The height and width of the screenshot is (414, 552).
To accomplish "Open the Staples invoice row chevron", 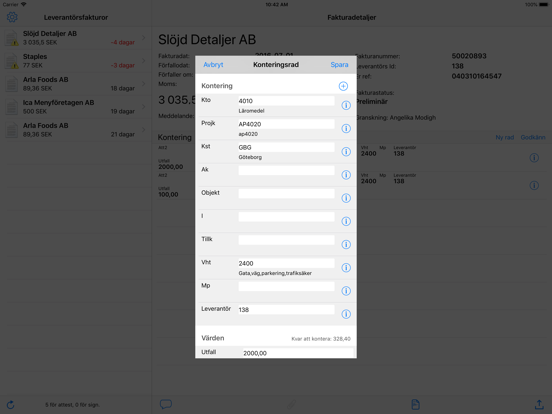I will pyautogui.click(x=144, y=61).
